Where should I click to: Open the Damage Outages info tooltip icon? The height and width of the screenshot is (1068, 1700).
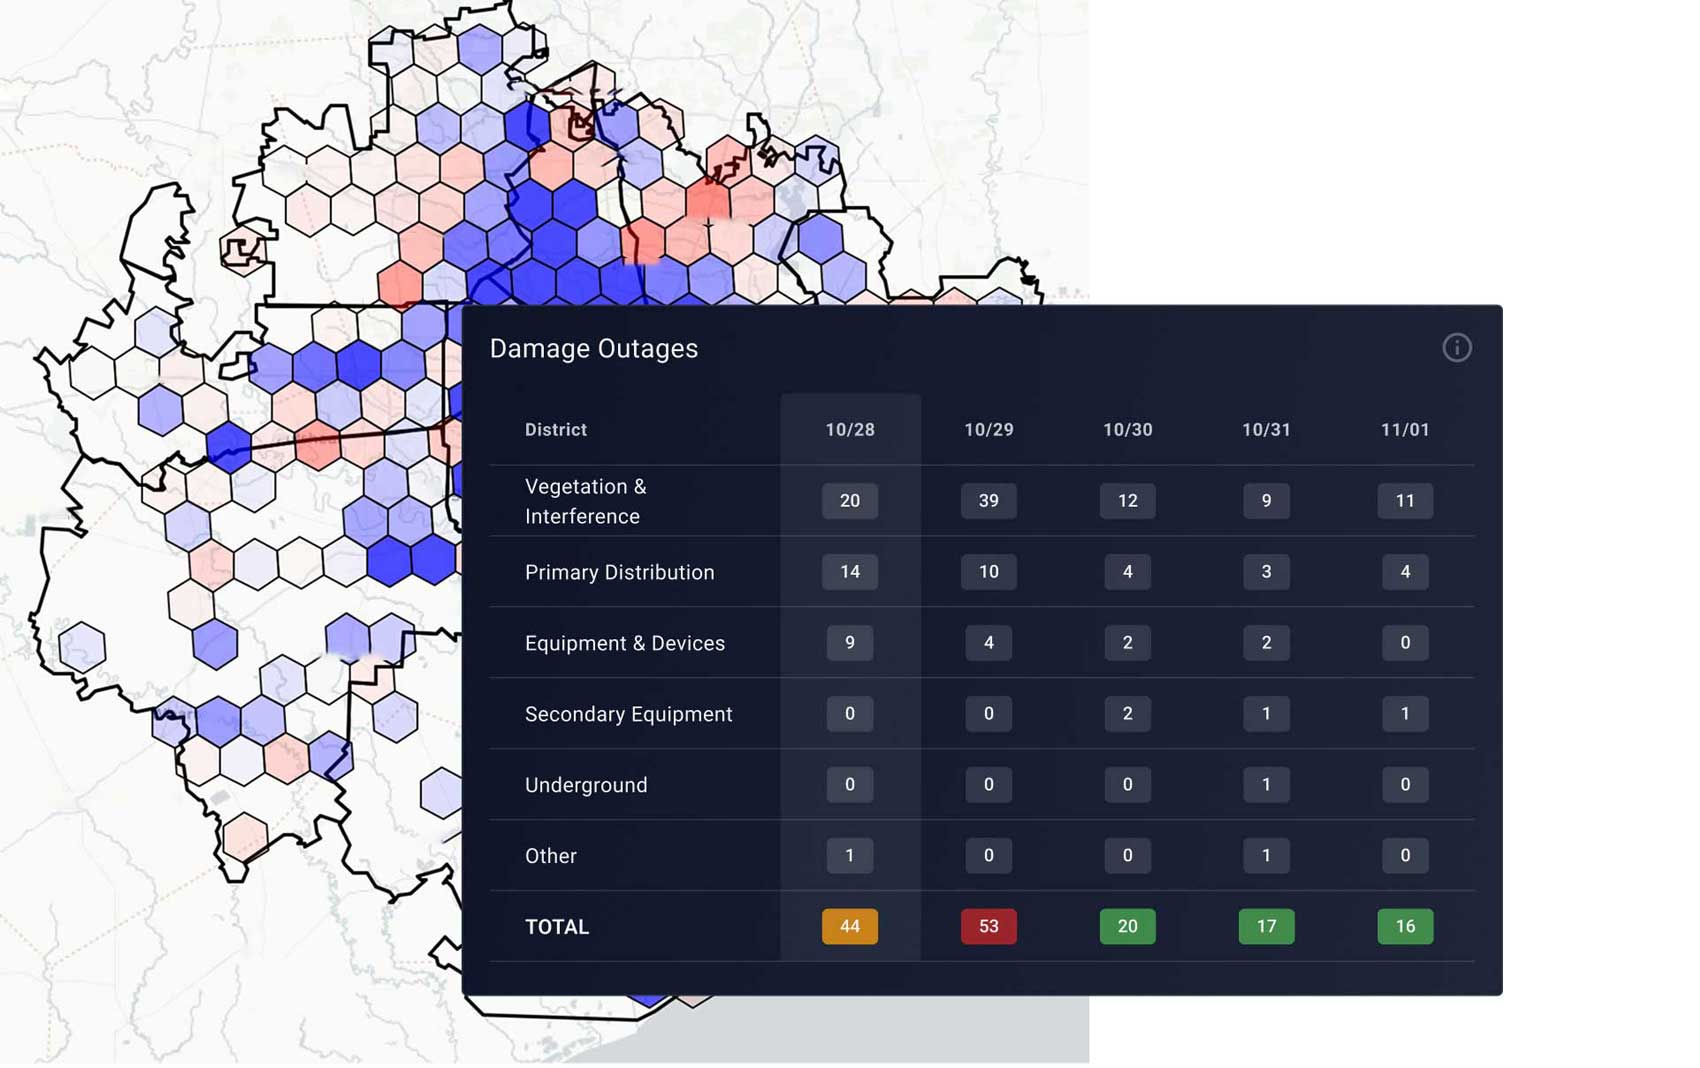tap(1457, 348)
